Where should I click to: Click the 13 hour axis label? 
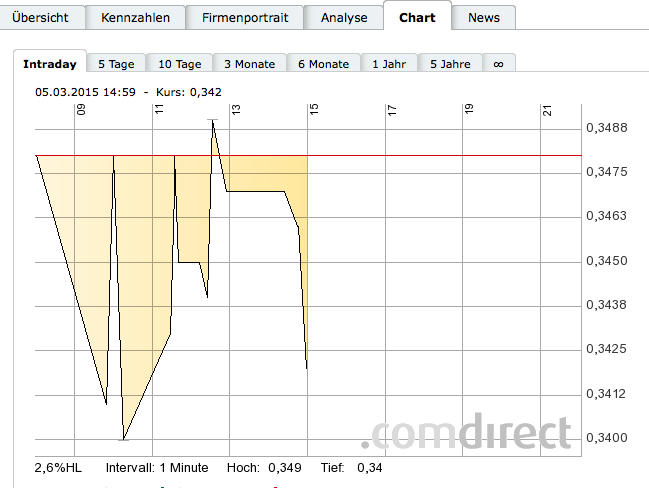[x=236, y=112]
